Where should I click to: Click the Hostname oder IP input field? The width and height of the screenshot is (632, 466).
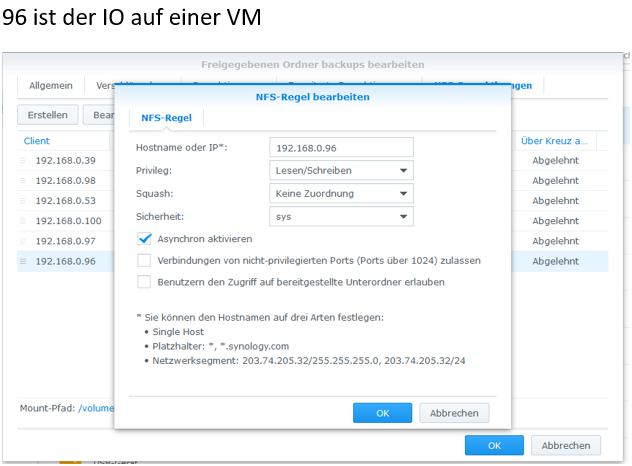pyautogui.click(x=341, y=148)
